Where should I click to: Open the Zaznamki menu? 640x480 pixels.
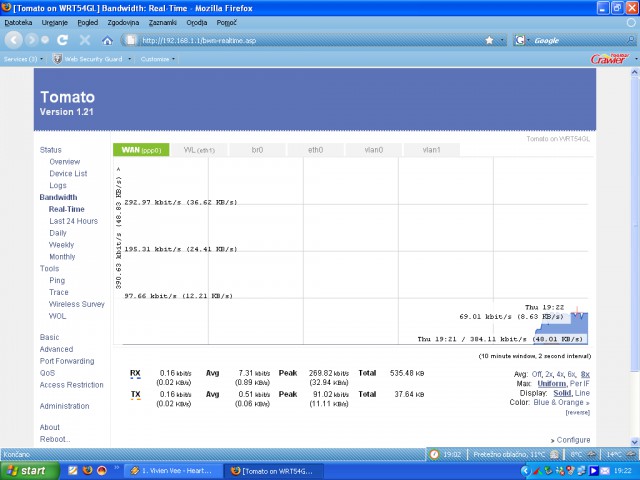click(162, 23)
